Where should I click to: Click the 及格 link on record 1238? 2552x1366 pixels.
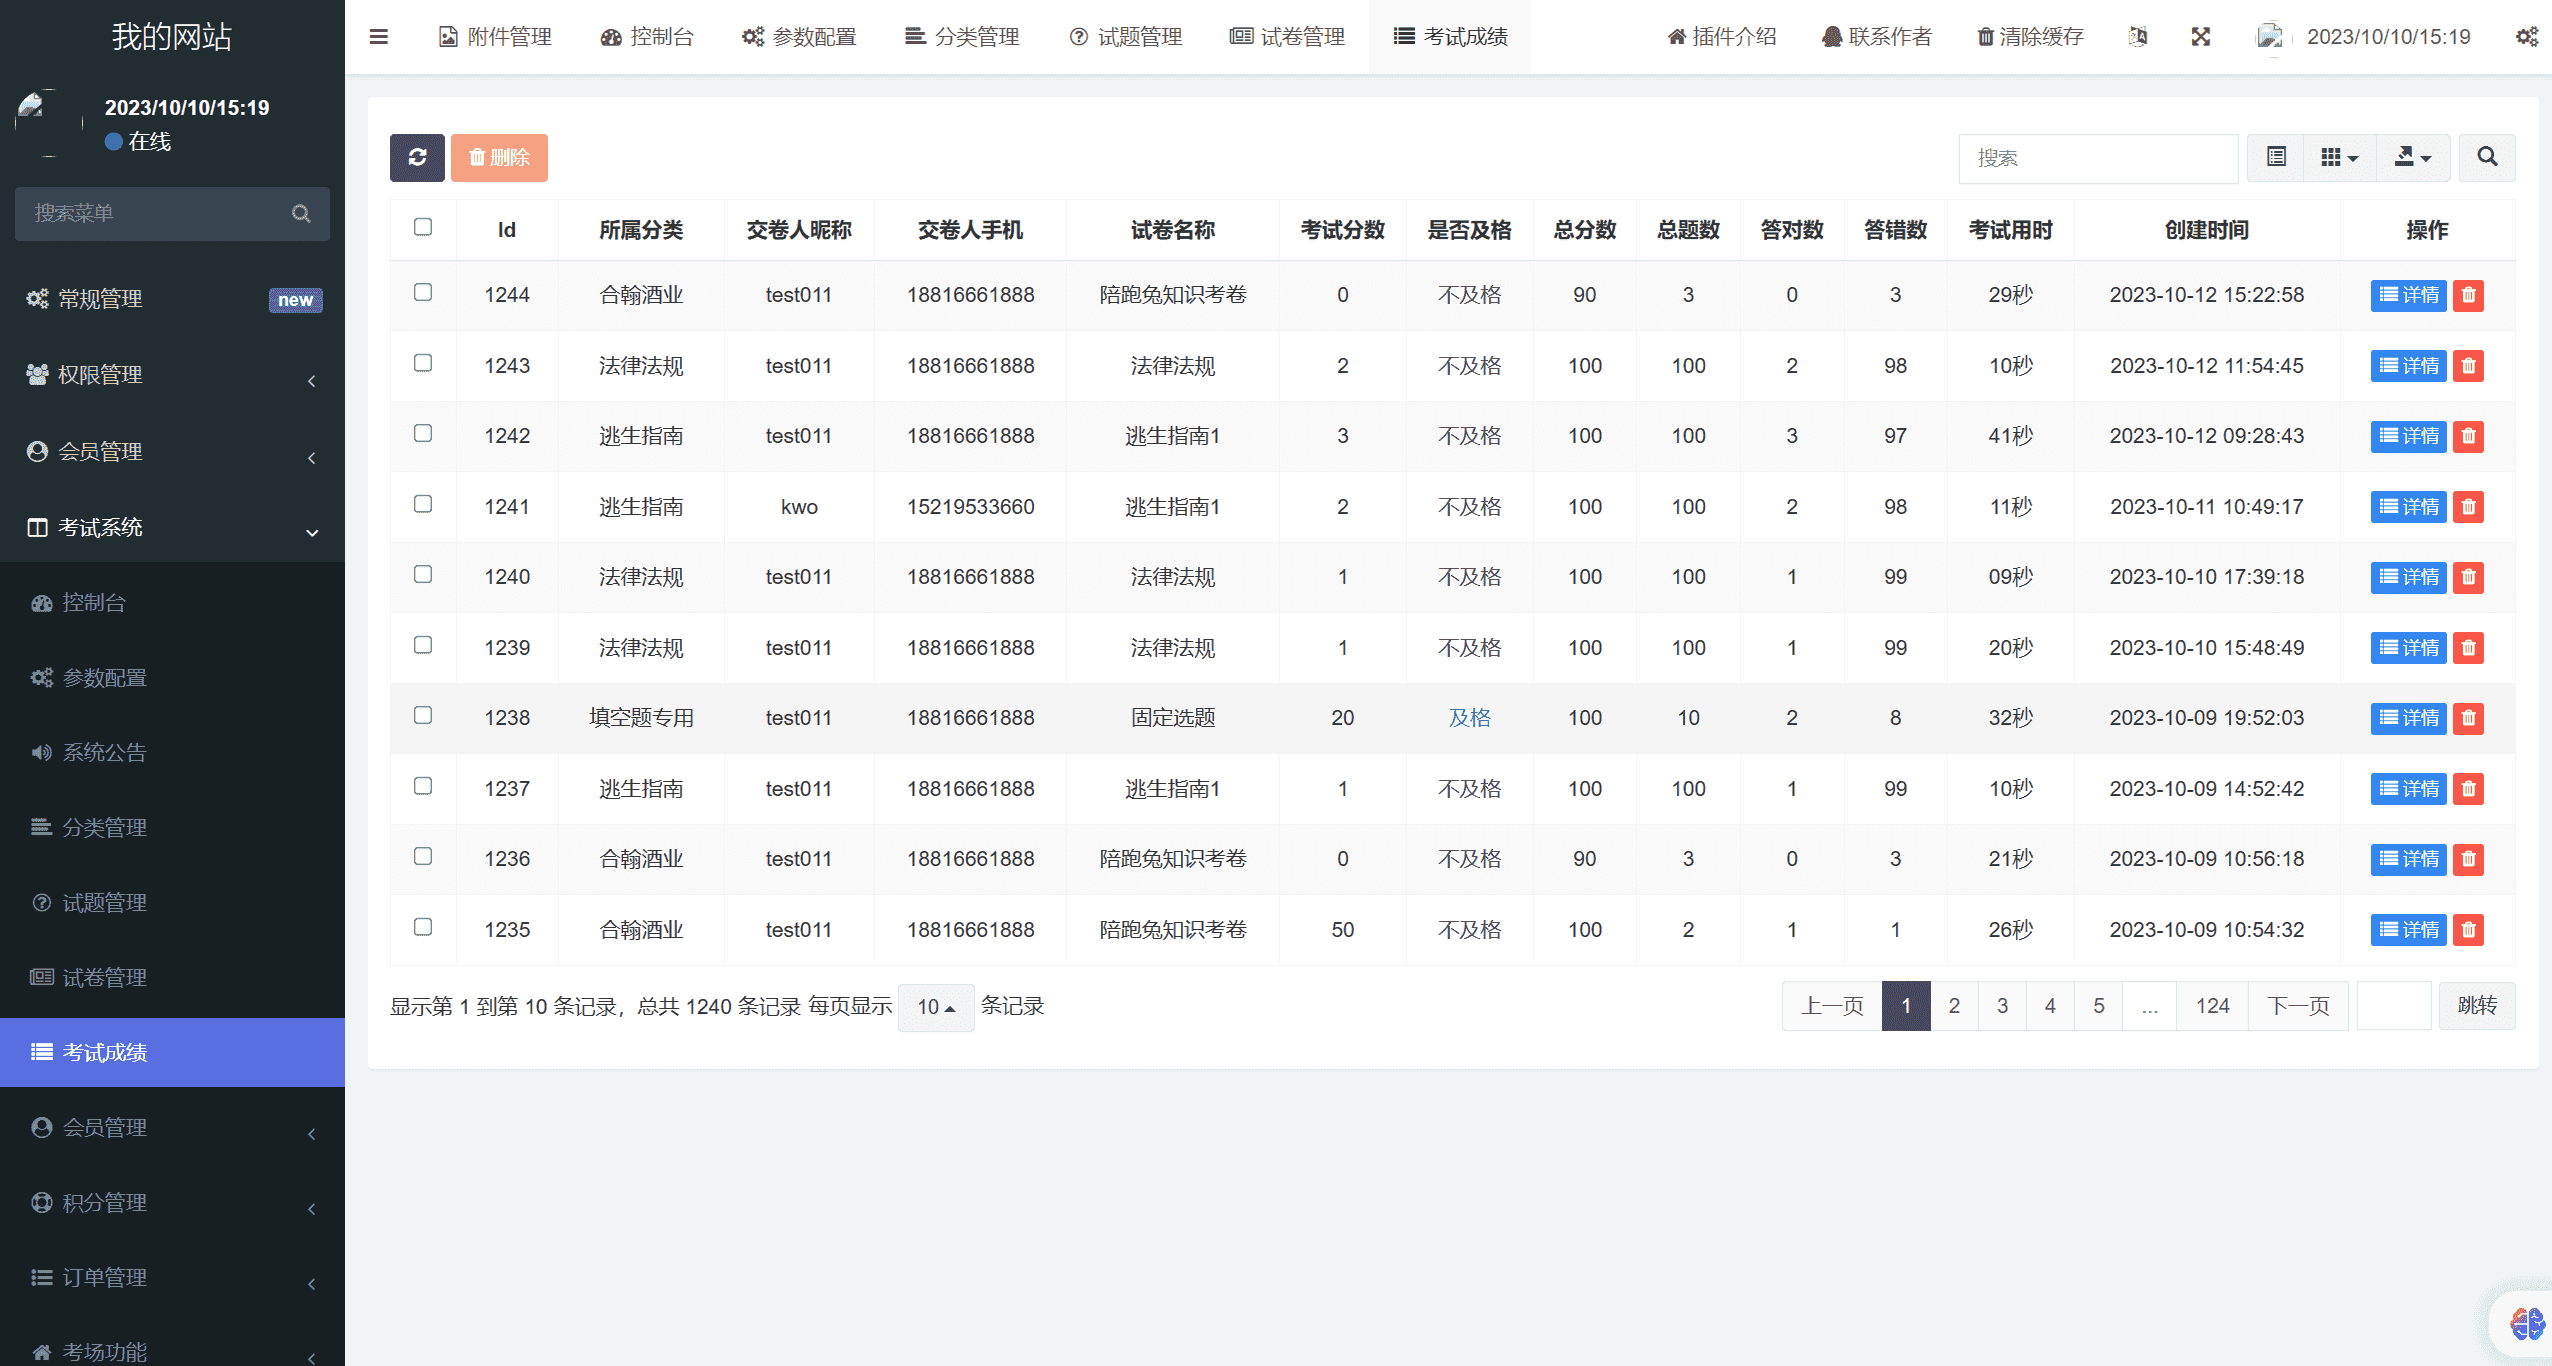[1469, 717]
